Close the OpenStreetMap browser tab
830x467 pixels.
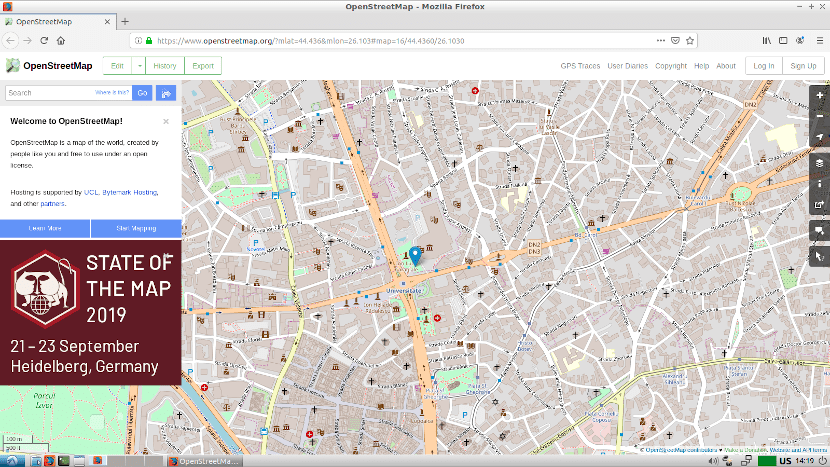coord(107,22)
